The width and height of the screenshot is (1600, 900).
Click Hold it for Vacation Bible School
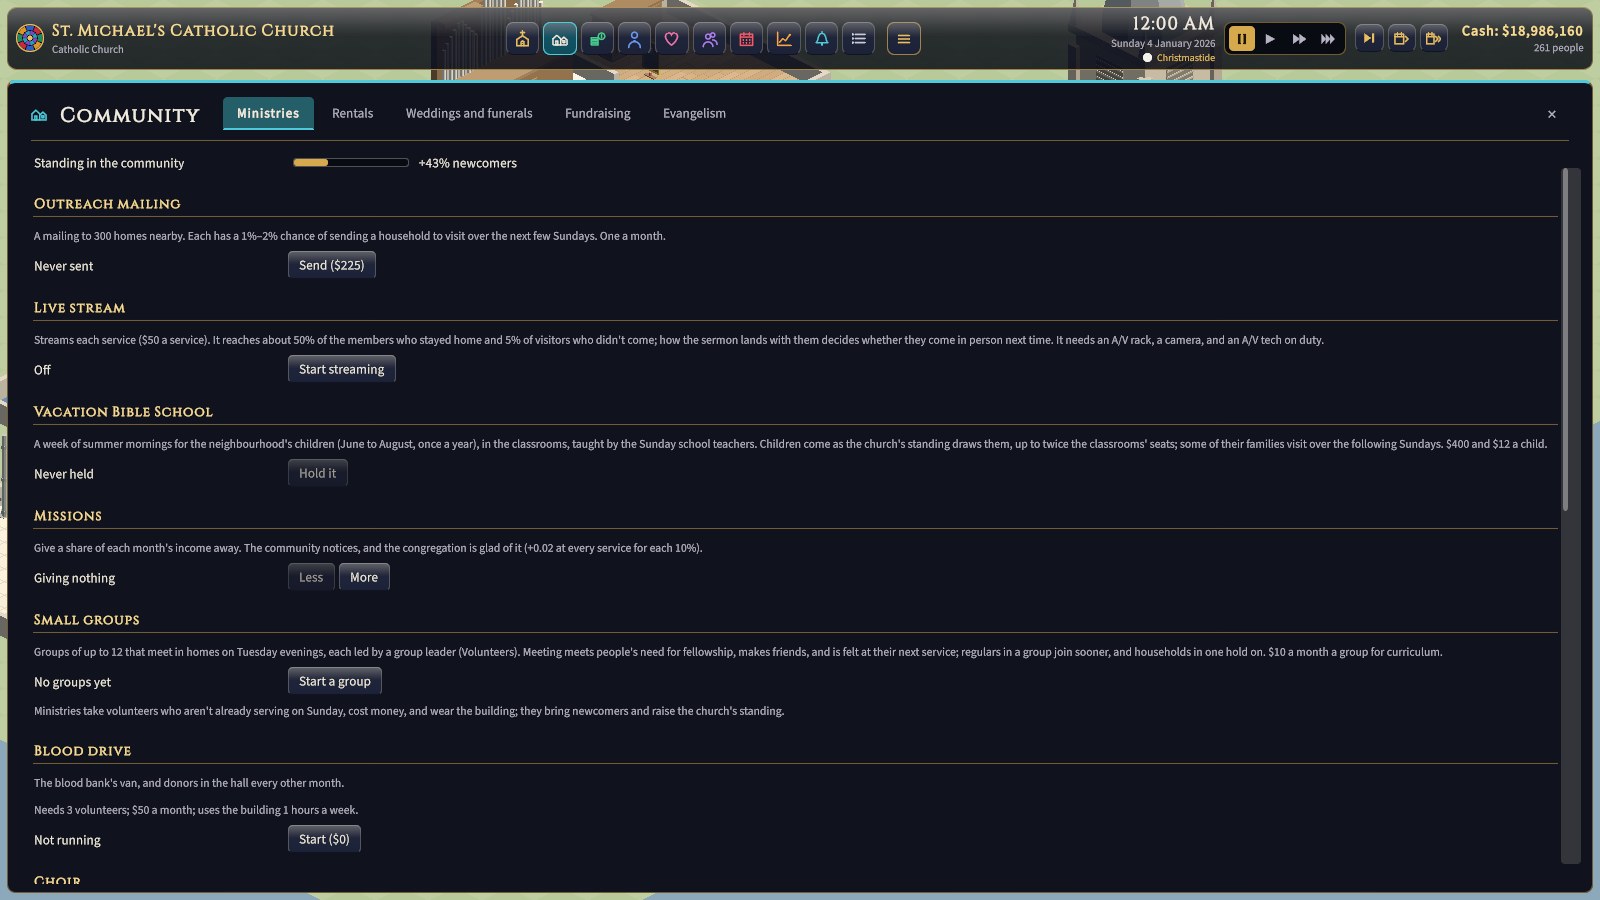pos(318,473)
